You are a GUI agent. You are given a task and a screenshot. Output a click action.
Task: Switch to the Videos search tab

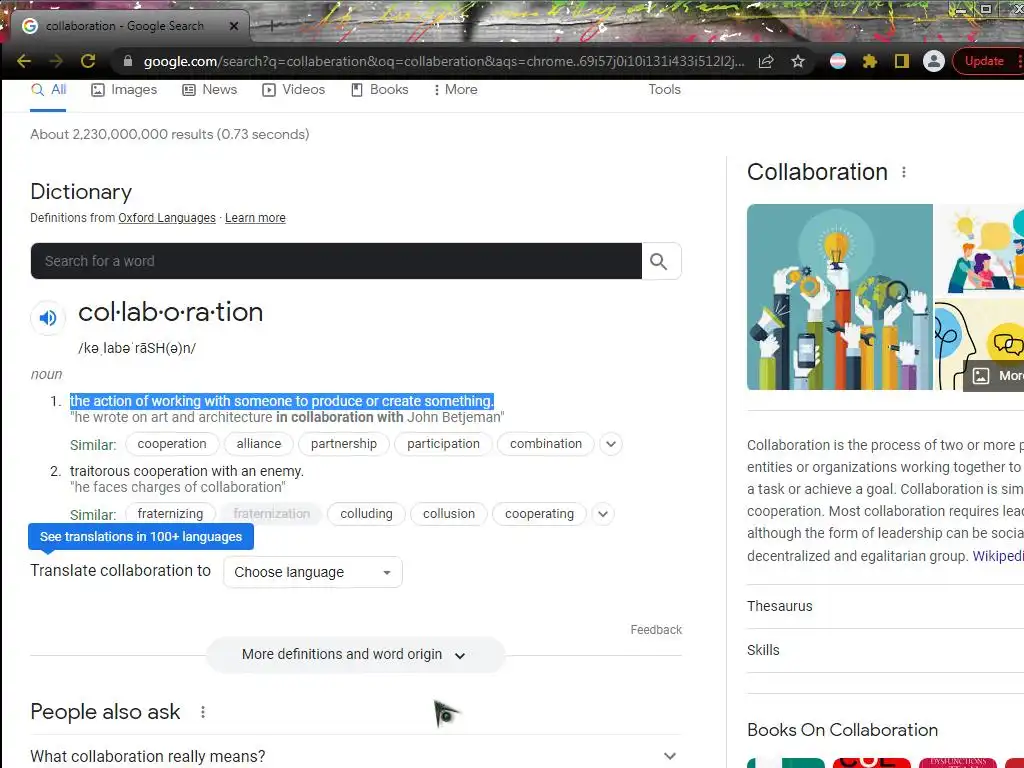pyautogui.click(x=293, y=90)
